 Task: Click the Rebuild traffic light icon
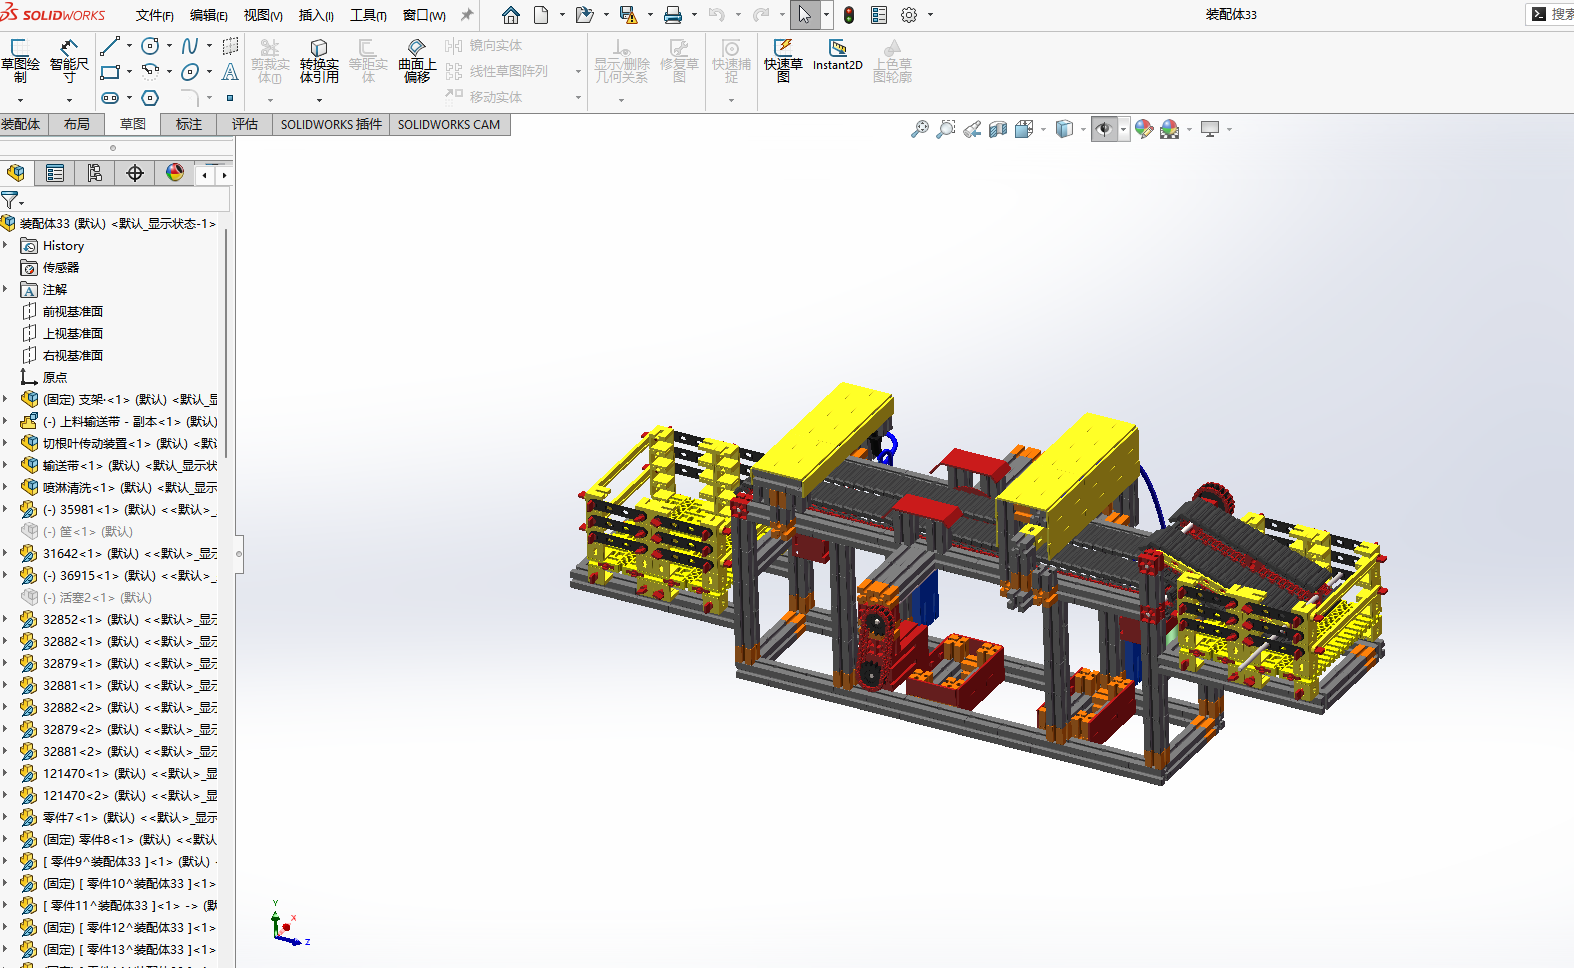tap(849, 15)
